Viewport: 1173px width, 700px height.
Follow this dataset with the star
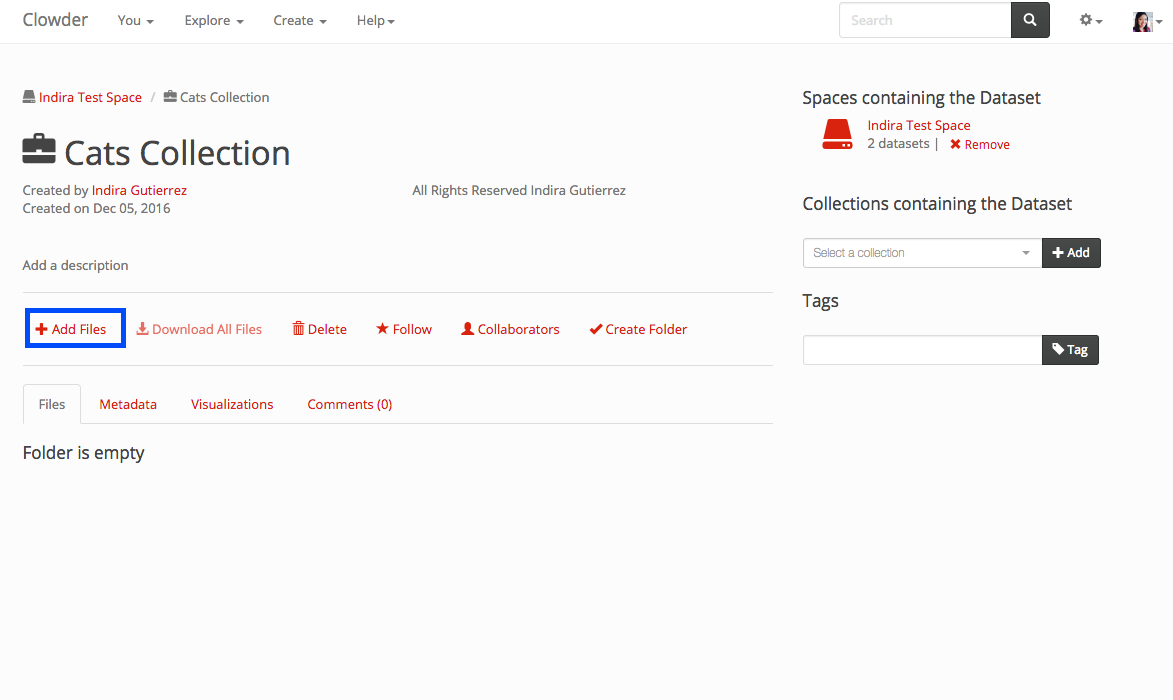click(x=404, y=329)
